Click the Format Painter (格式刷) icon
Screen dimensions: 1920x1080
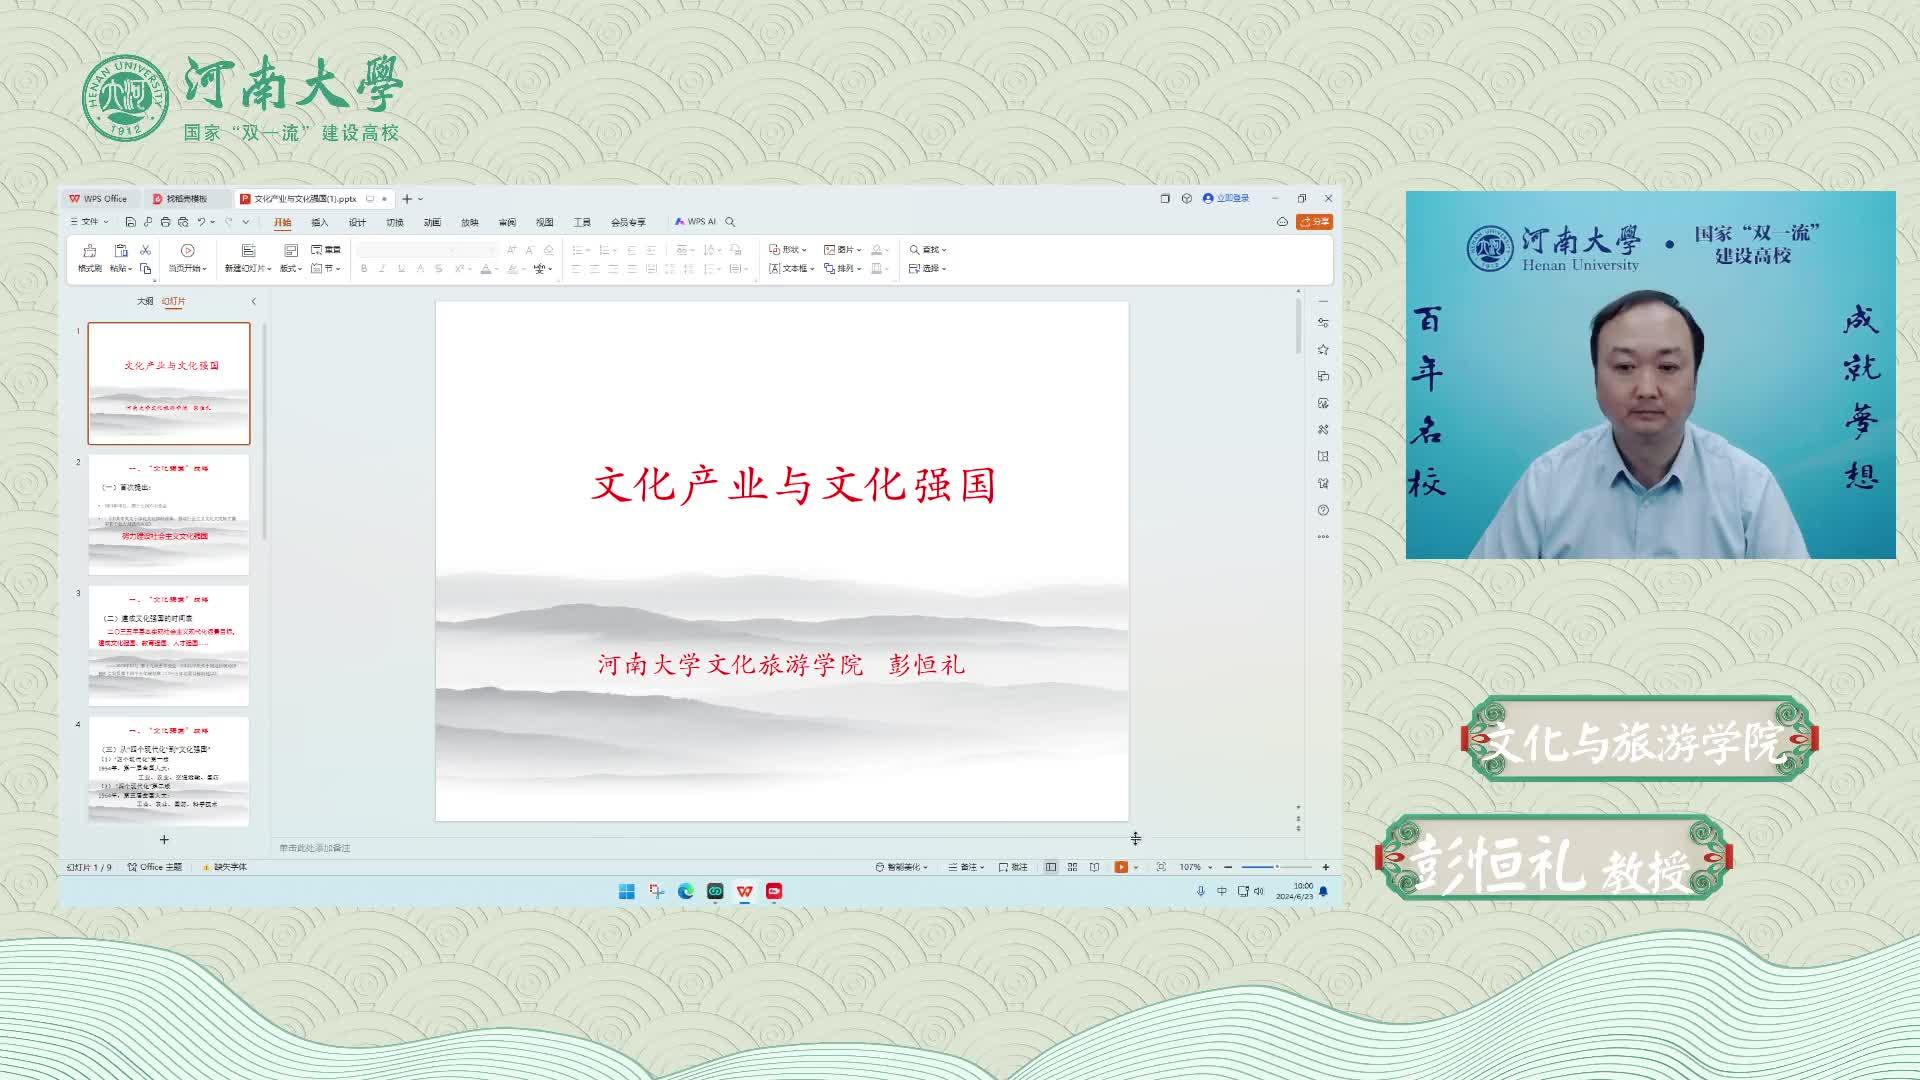(x=89, y=250)
